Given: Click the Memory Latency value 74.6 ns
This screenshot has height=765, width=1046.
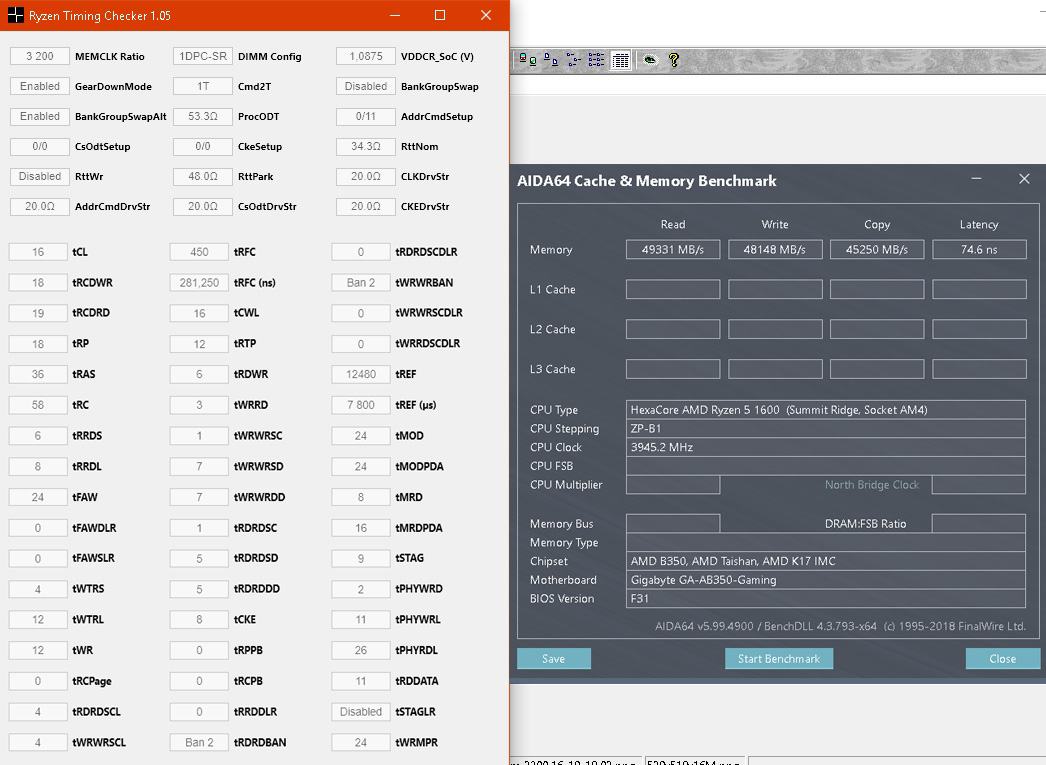Looking at the screenshot, I should tap(979, 249).
